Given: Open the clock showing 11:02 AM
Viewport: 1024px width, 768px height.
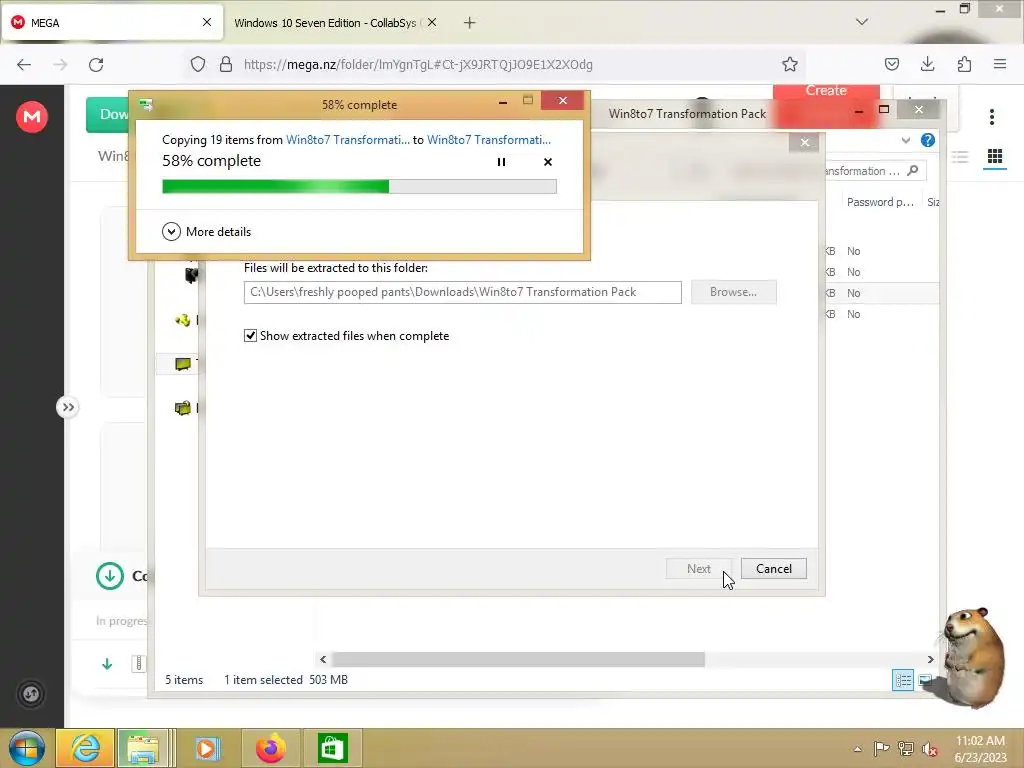Looking at the screenshot, I should [x=980, y=749].
